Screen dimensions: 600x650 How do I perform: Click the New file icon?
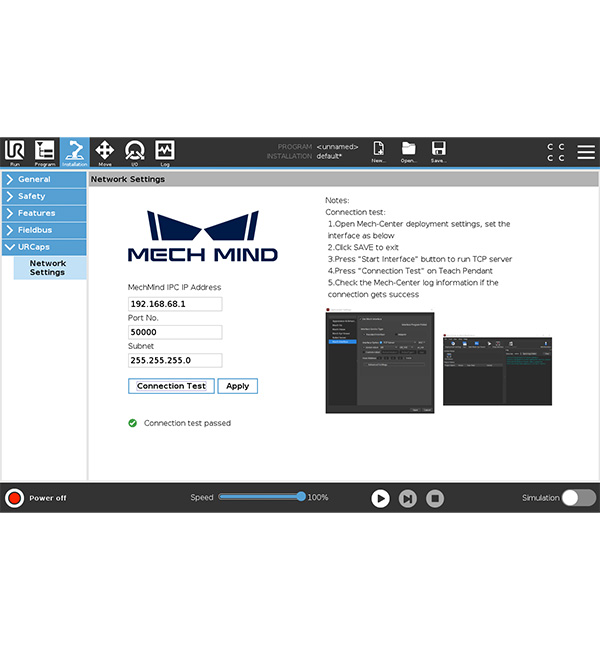(378, 152)
